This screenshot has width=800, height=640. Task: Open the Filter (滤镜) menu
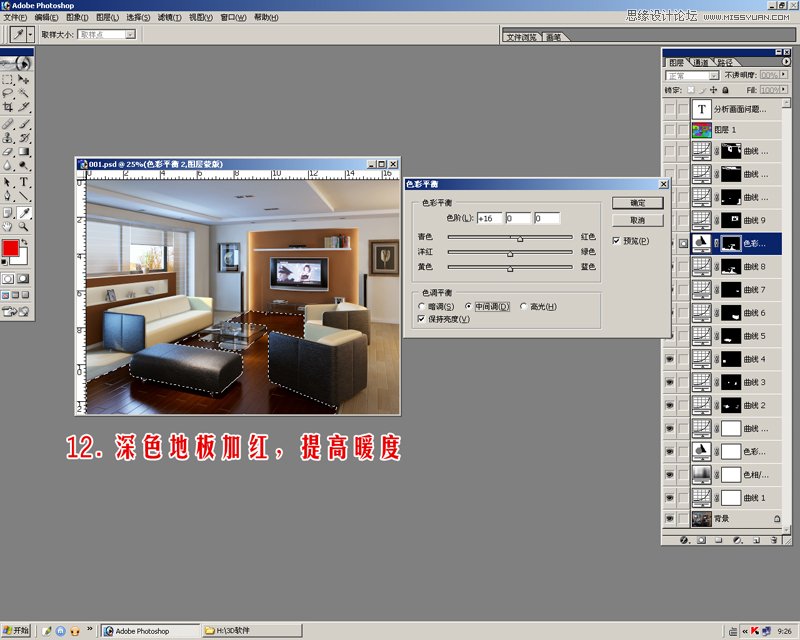pos(169,17)
